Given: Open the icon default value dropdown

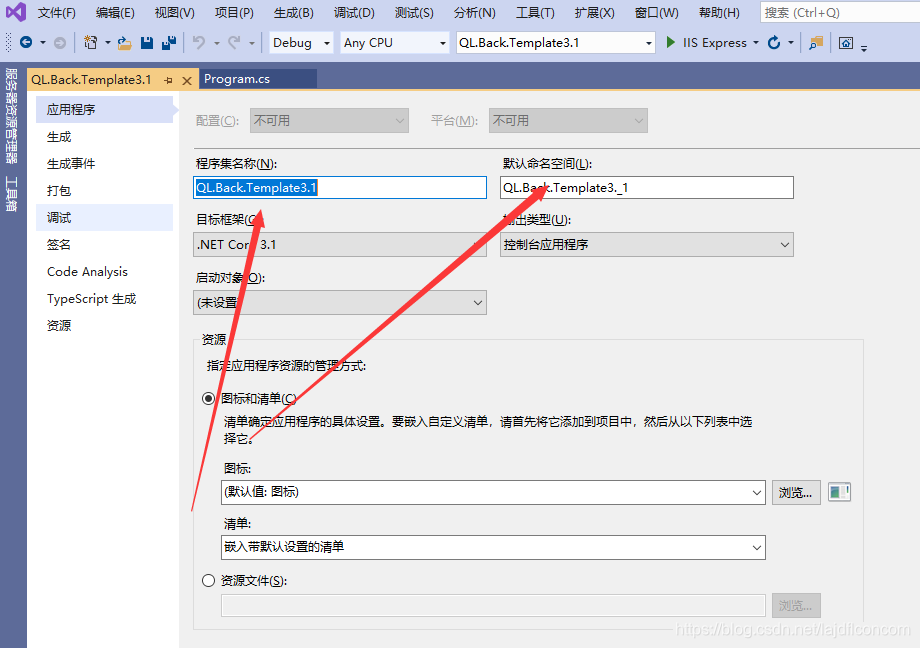Looking at the screenshot, I should (493, 492).
